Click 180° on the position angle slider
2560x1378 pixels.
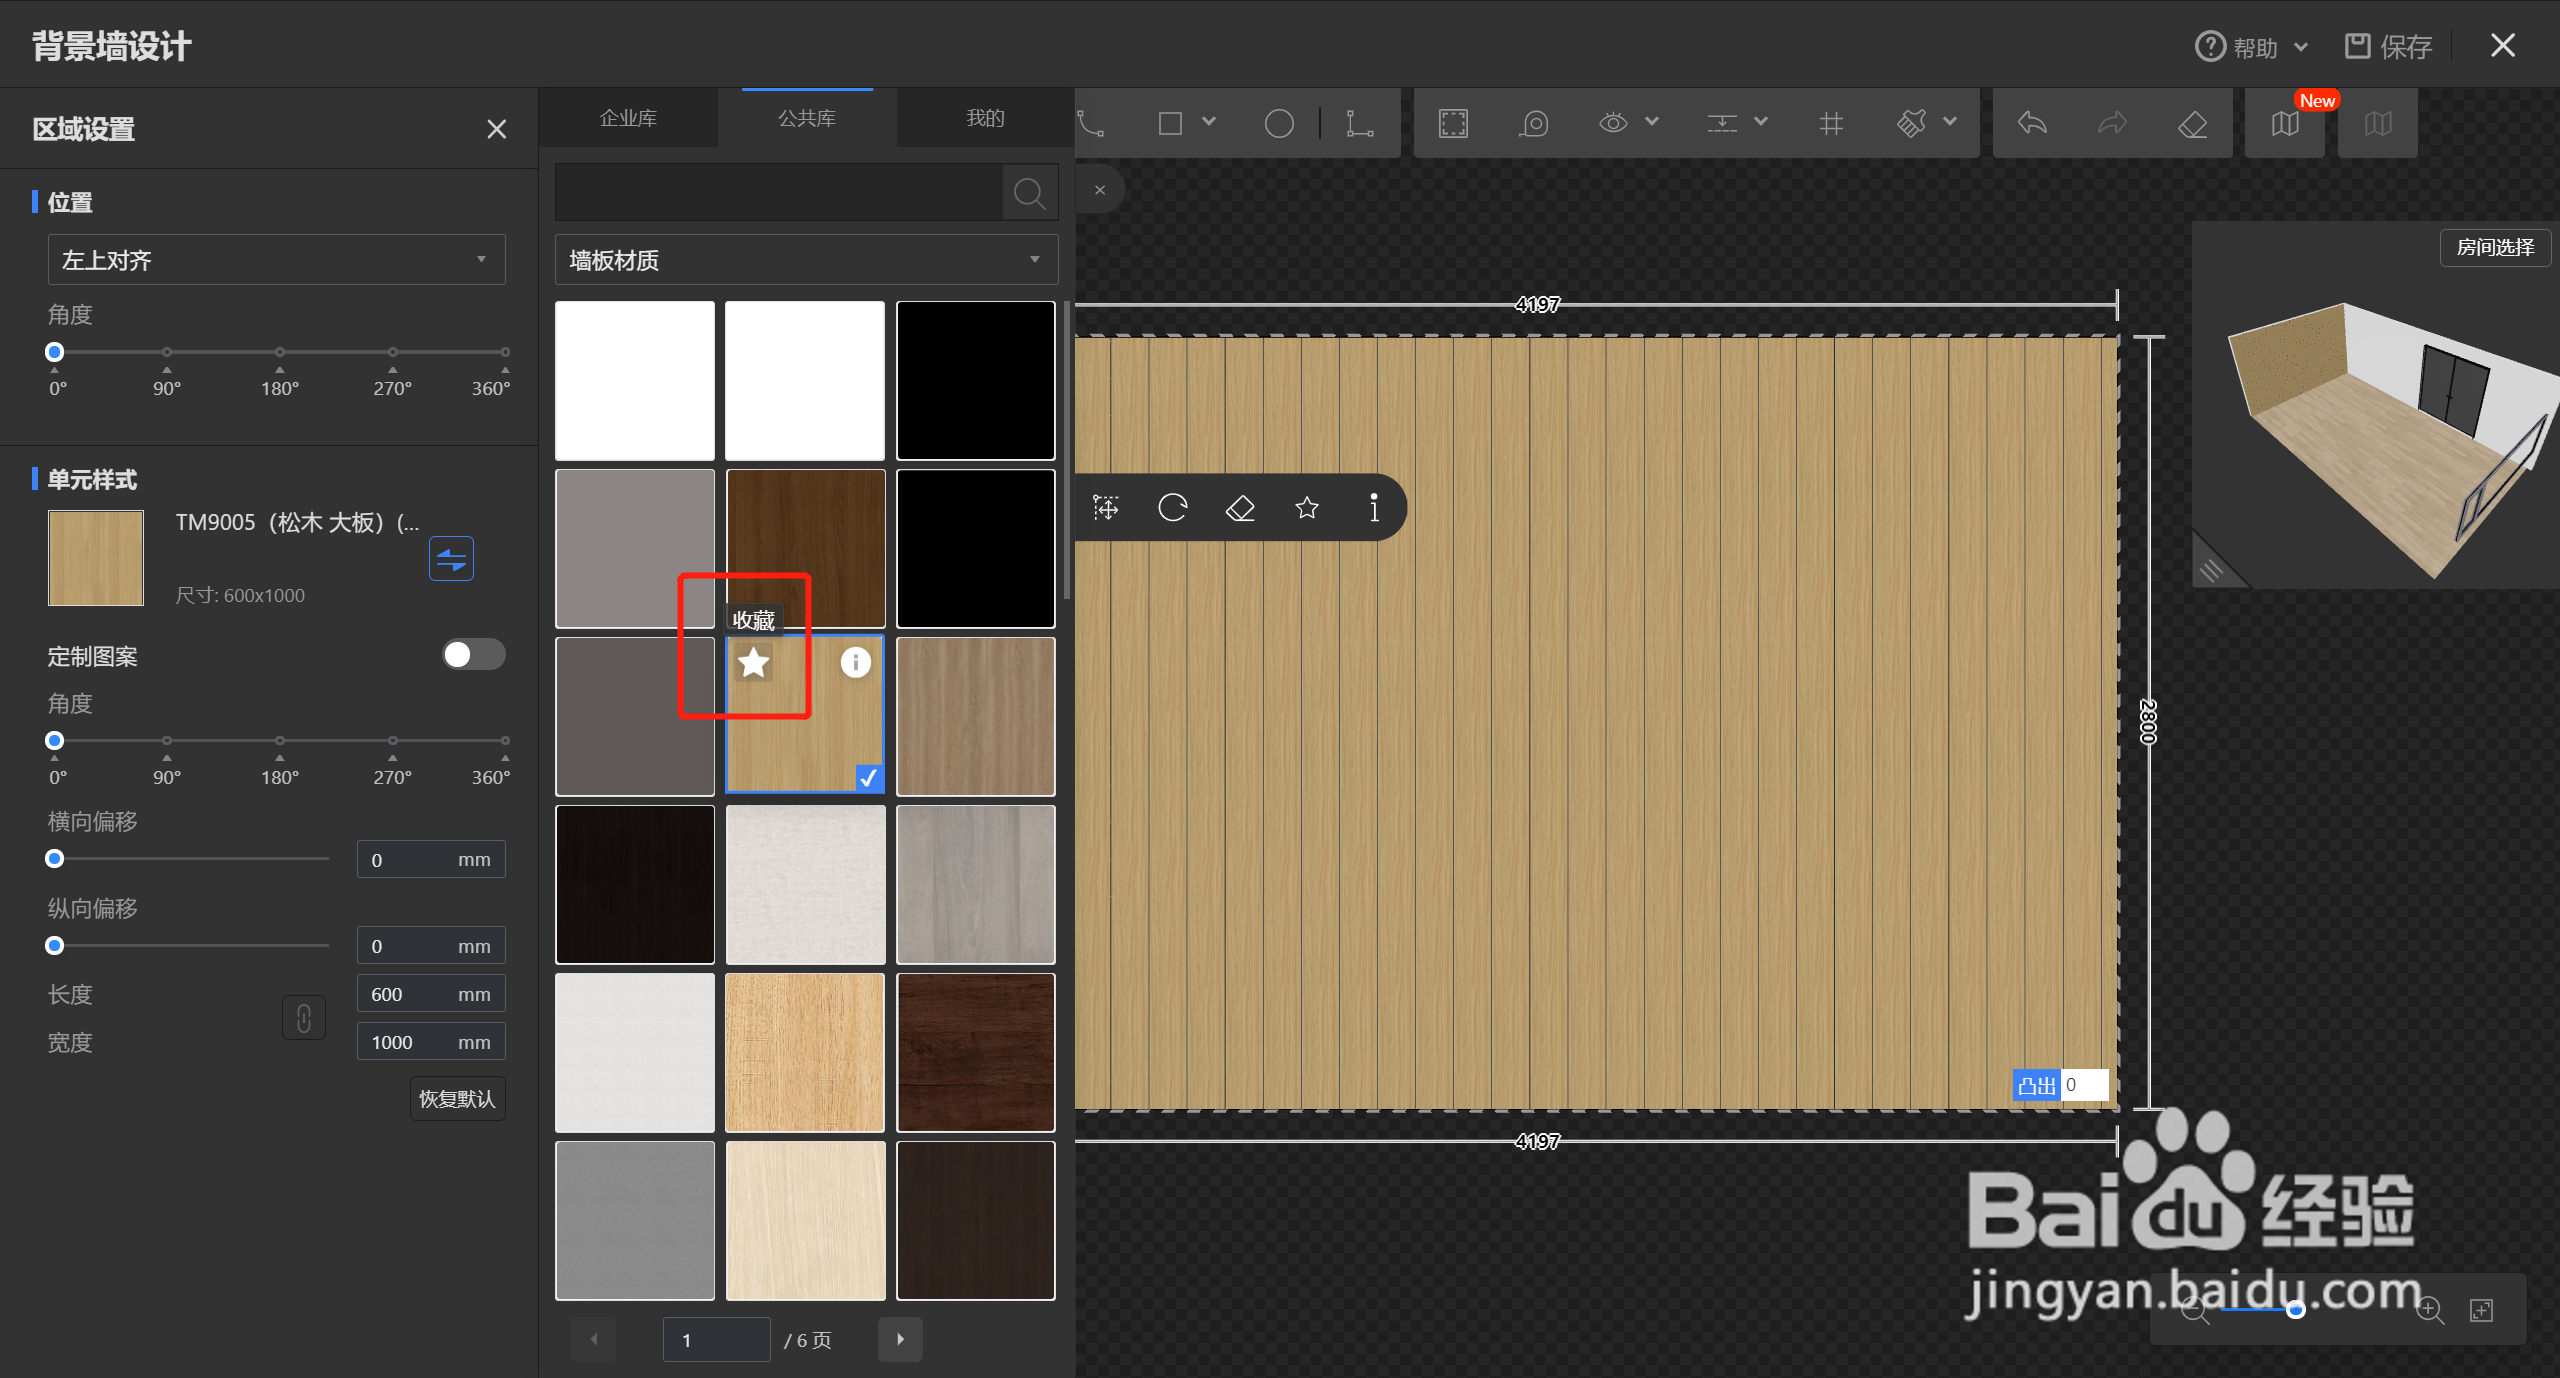280,352
